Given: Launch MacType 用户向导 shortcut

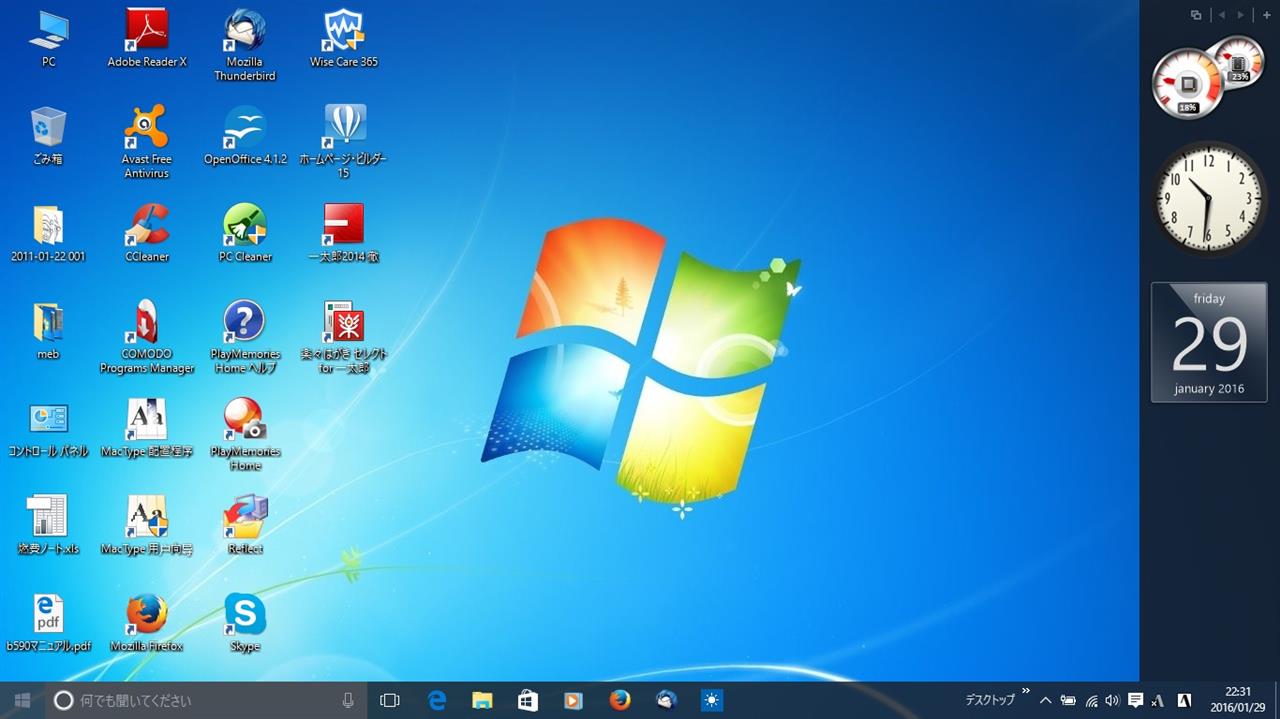Looking at the screenshot, I should tap(147, 526).
